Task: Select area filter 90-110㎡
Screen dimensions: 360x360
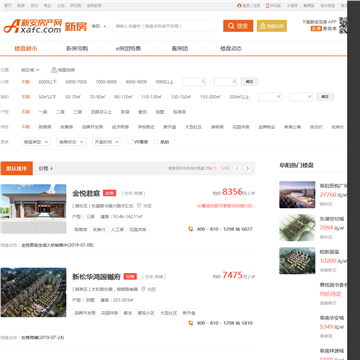Action: point(123,97)
